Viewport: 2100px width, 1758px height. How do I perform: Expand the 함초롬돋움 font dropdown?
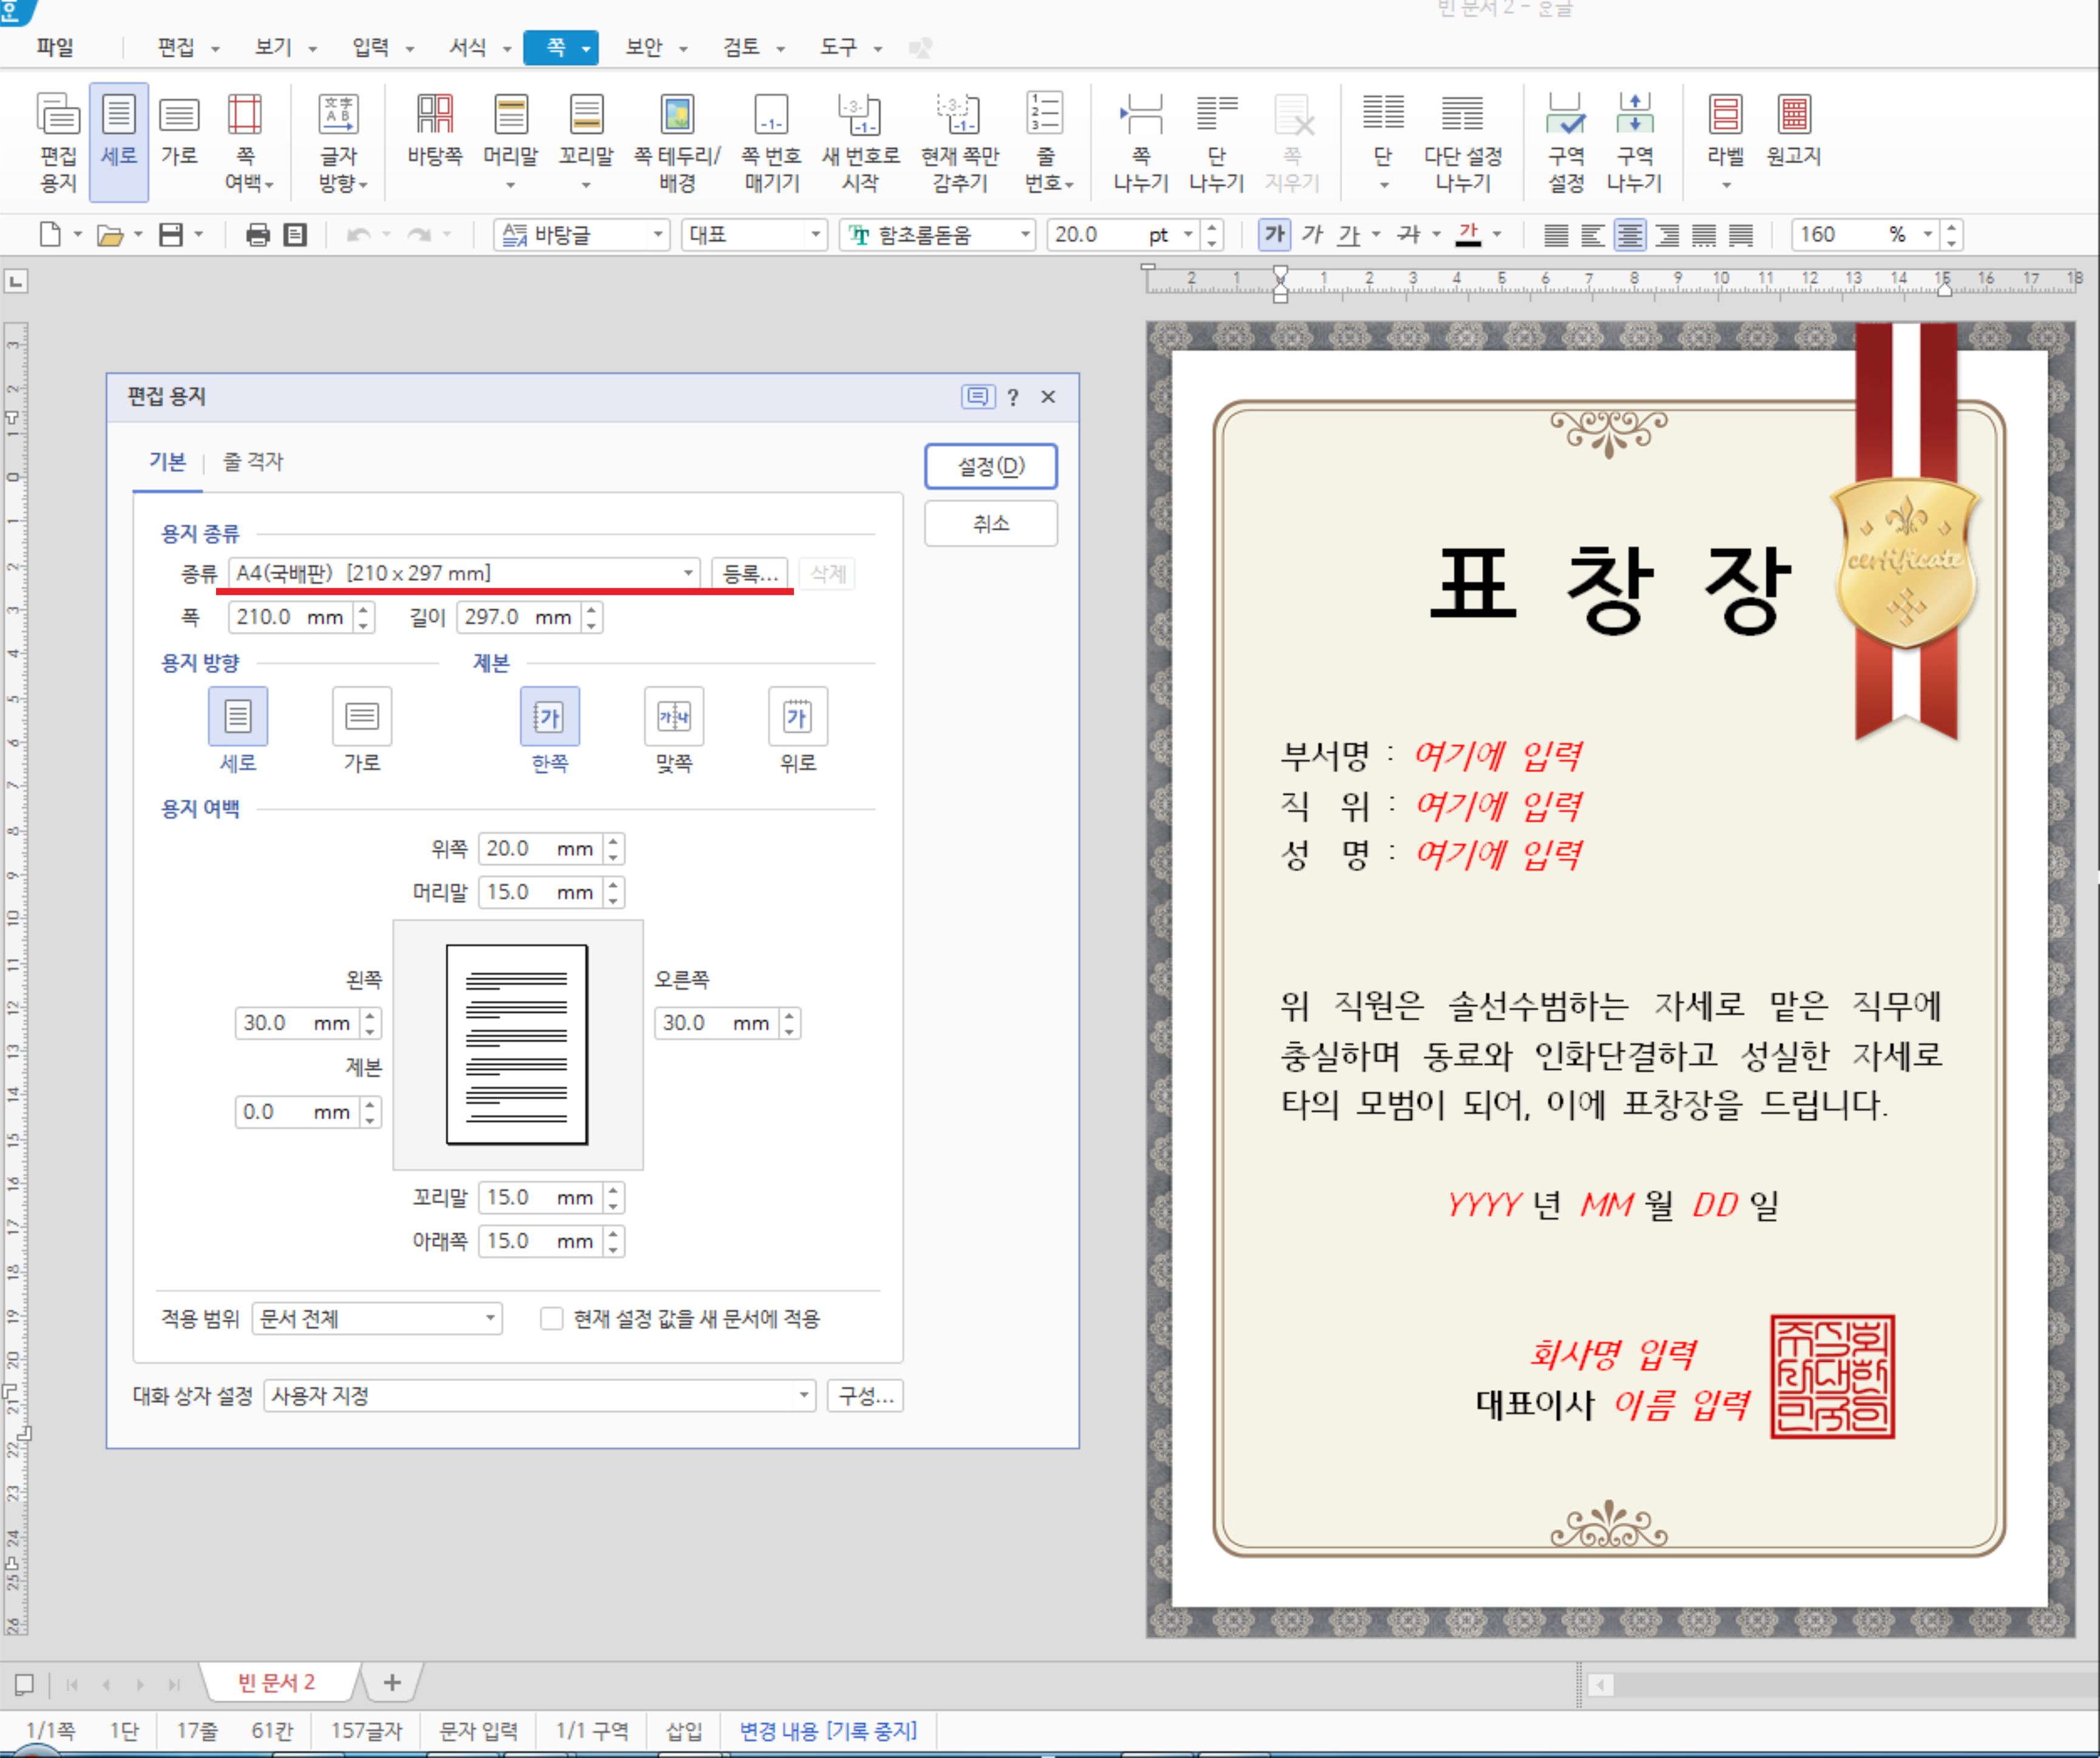1025,235
